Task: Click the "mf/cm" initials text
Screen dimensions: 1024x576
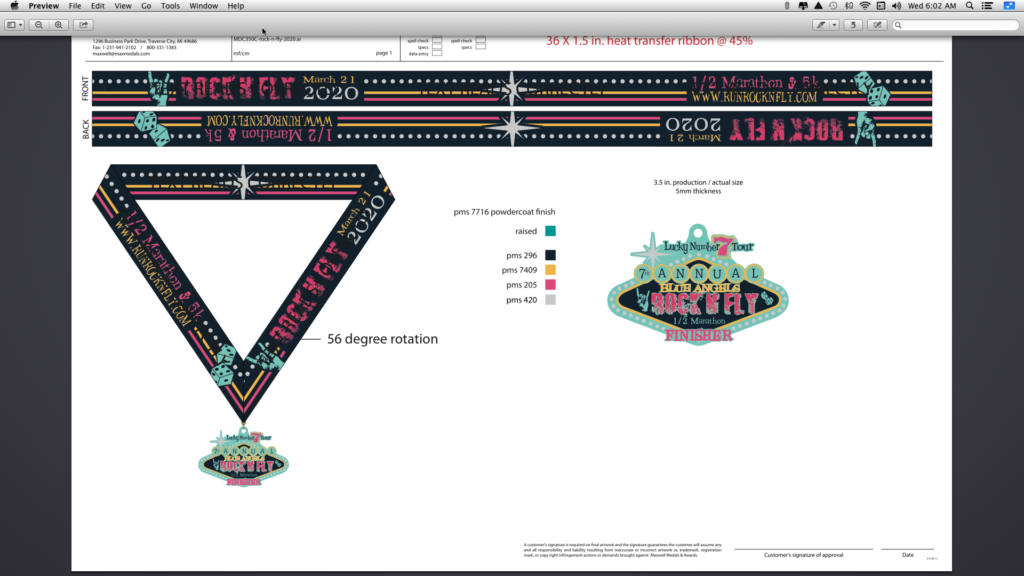Action: pos(241,54)
